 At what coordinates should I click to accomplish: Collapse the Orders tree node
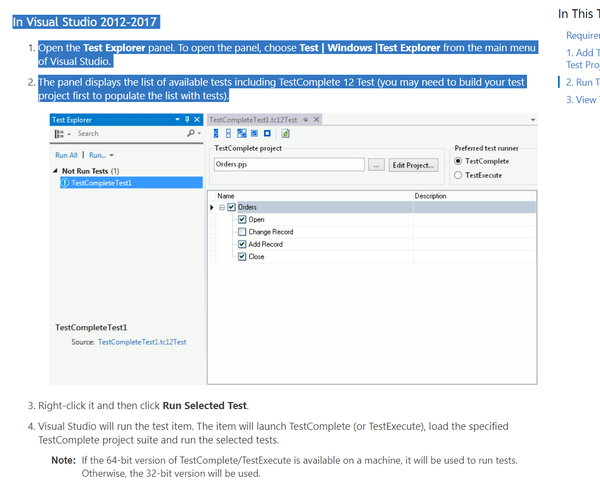point(221,207)
